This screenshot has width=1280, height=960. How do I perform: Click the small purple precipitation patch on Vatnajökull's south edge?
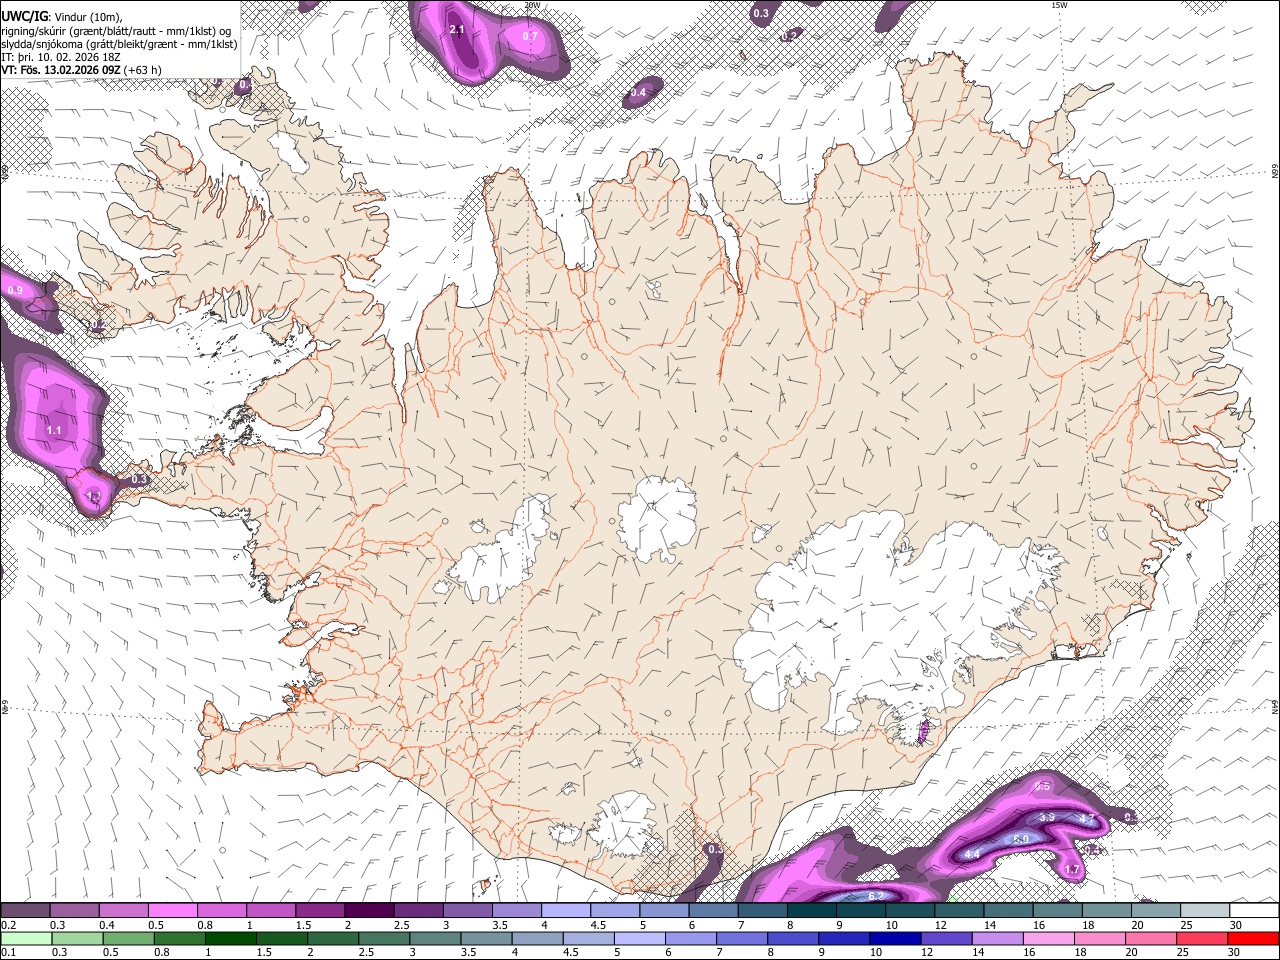[x=924, y=733]
